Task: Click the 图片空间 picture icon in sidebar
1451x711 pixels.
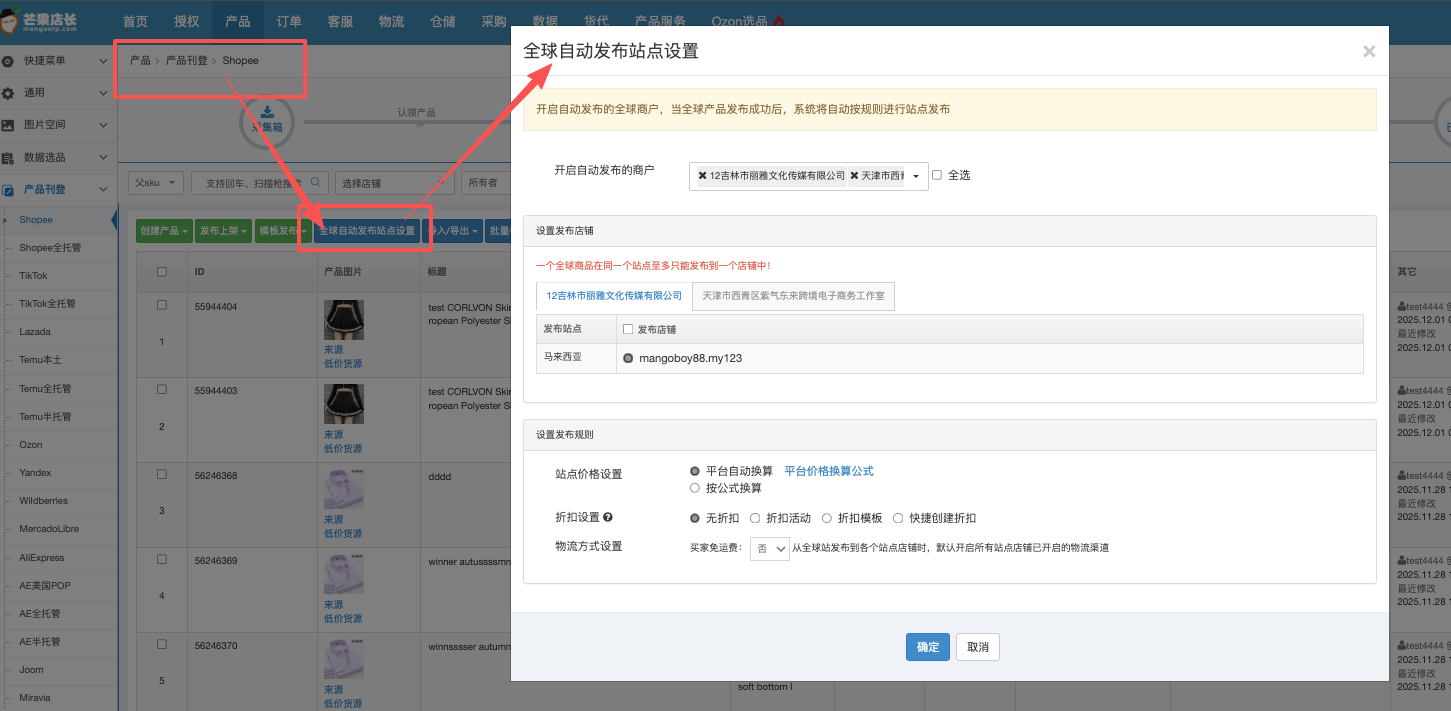Action: (x=9, y=125)
